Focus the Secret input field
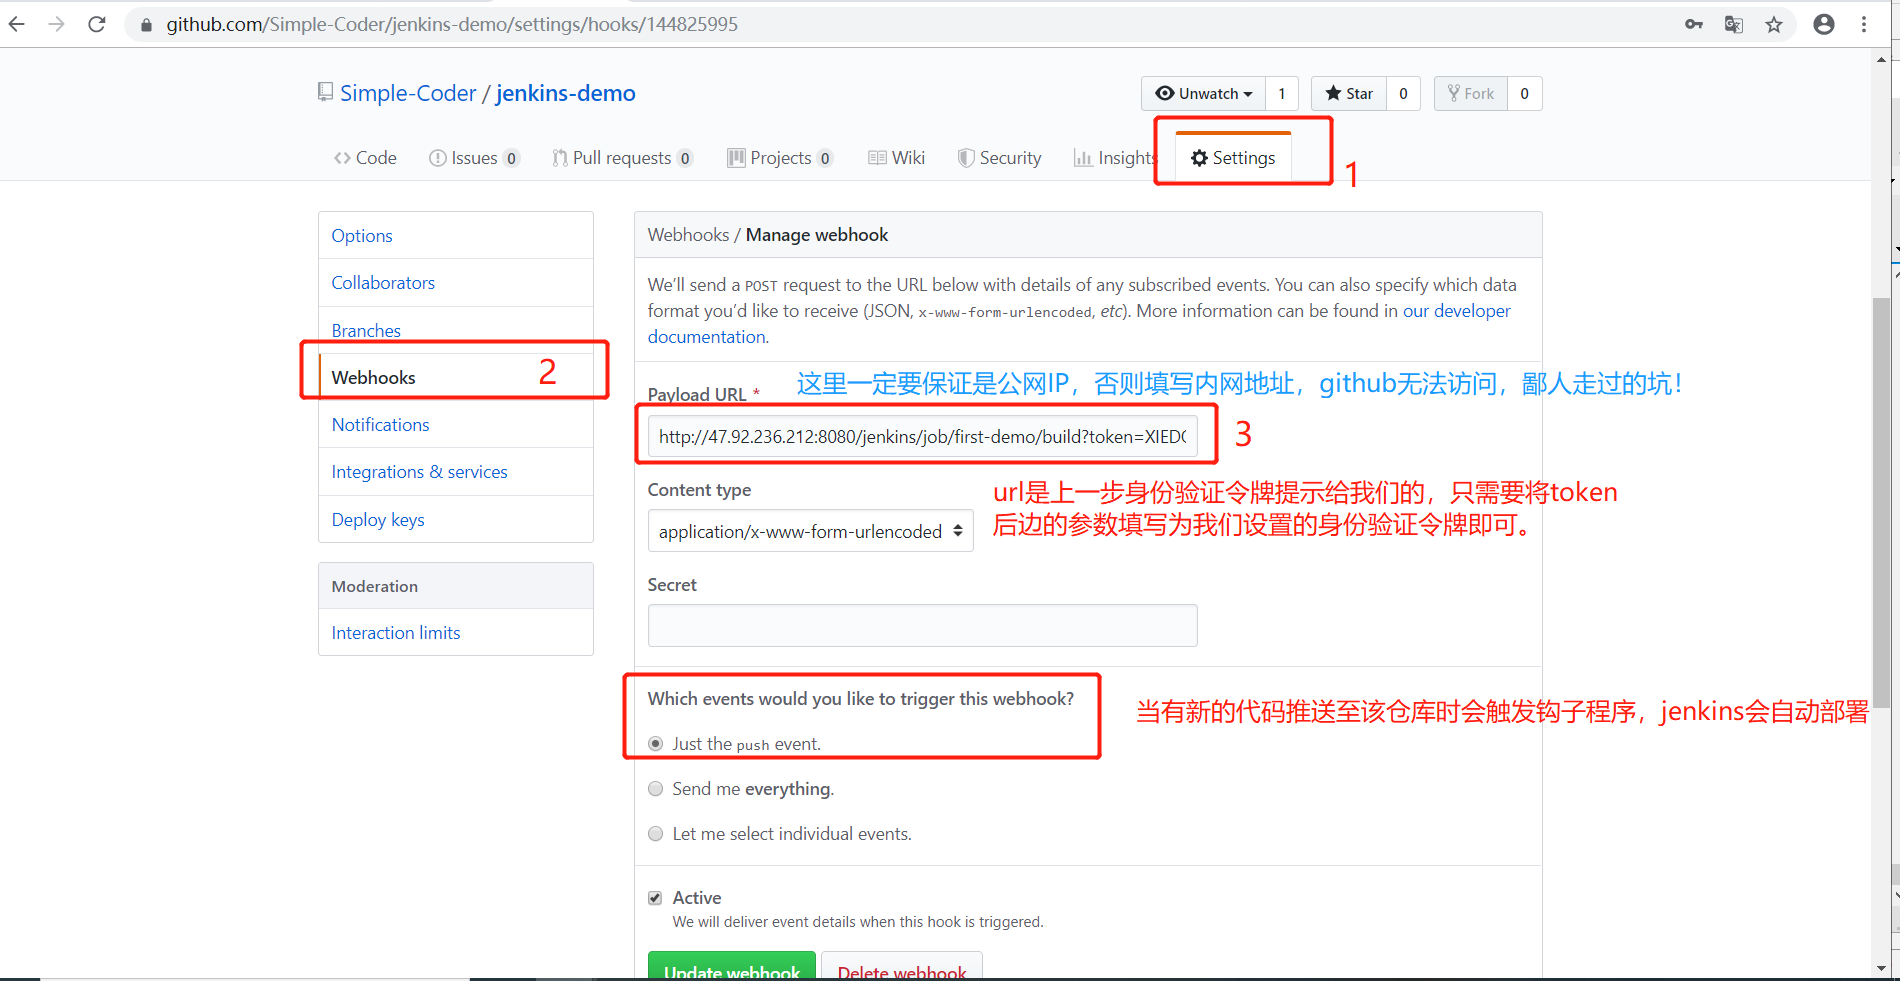The height and width of the screenshot is (981, 1900). pos(922,625)
